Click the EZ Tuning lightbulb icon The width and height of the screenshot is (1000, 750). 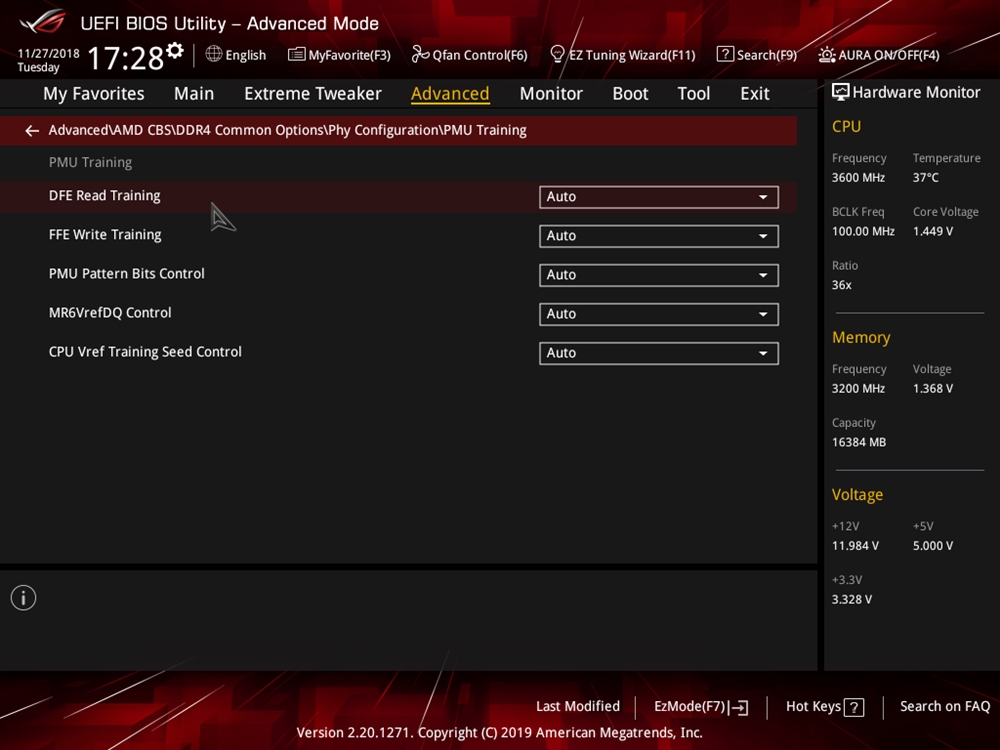(557, 54)
